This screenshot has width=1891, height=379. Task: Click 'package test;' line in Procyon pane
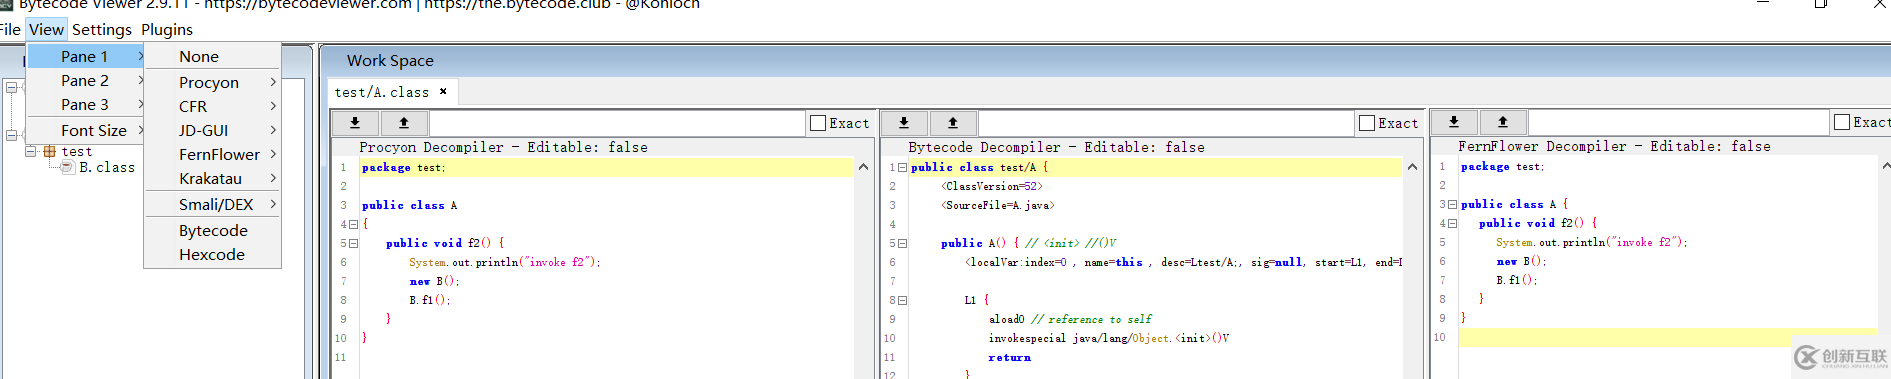(x=404, y=167)
